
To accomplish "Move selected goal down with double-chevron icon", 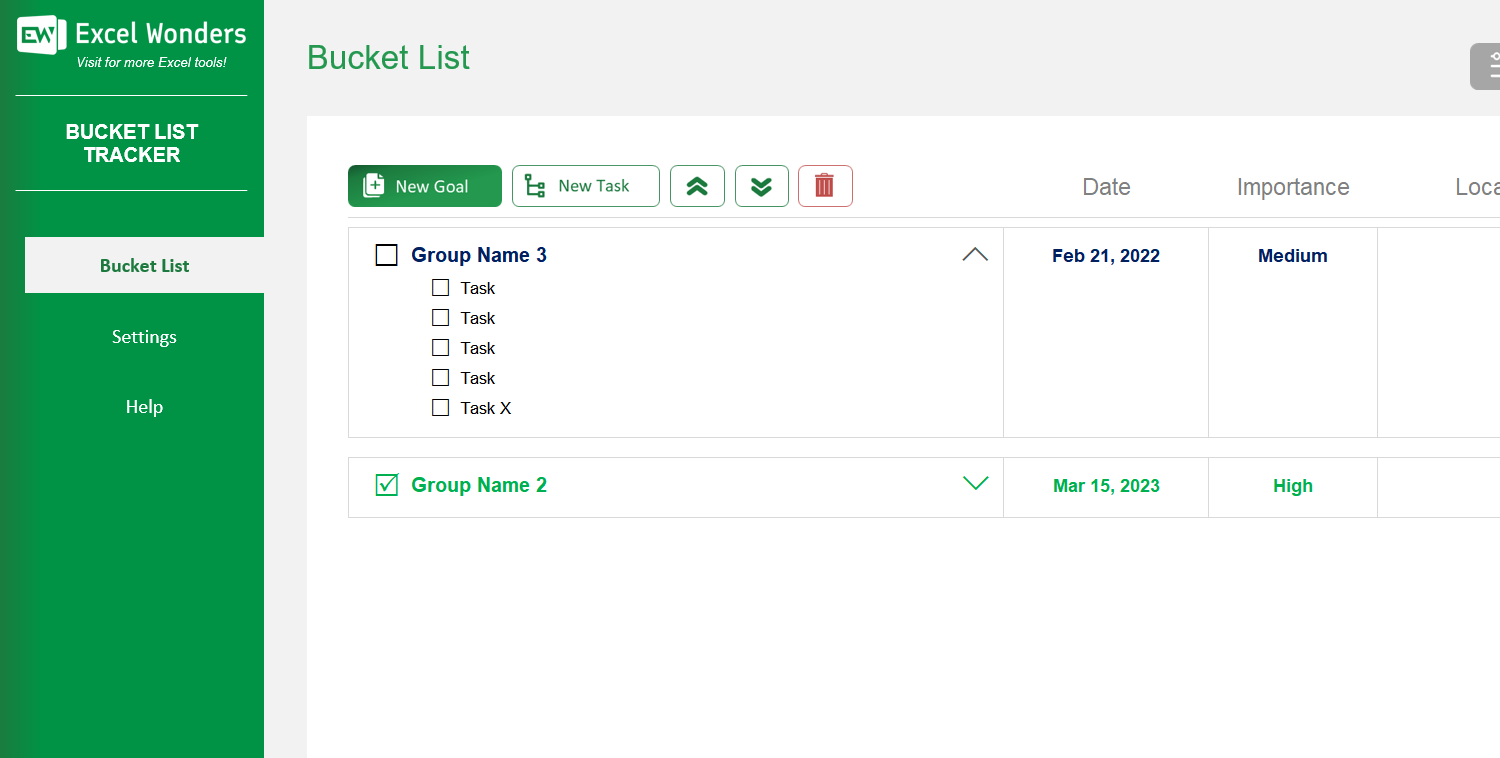I will [761, 186].
